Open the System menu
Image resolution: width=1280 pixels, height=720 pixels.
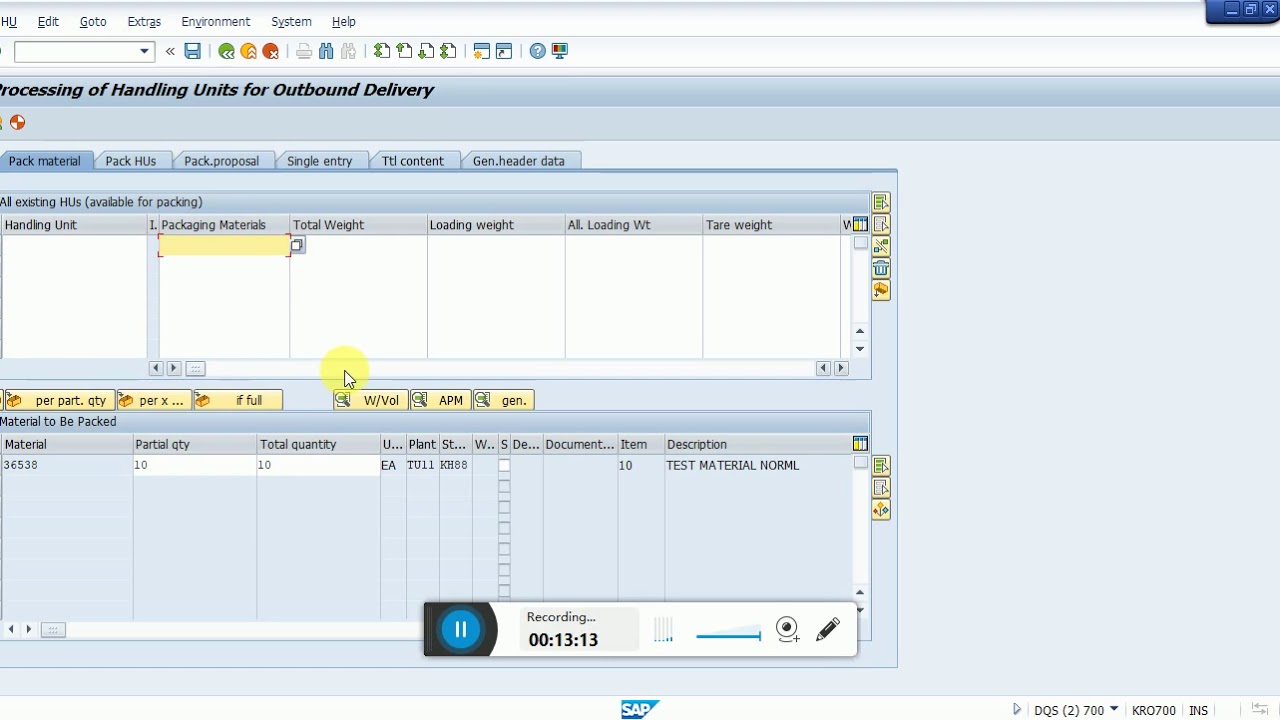coord(291,21)
